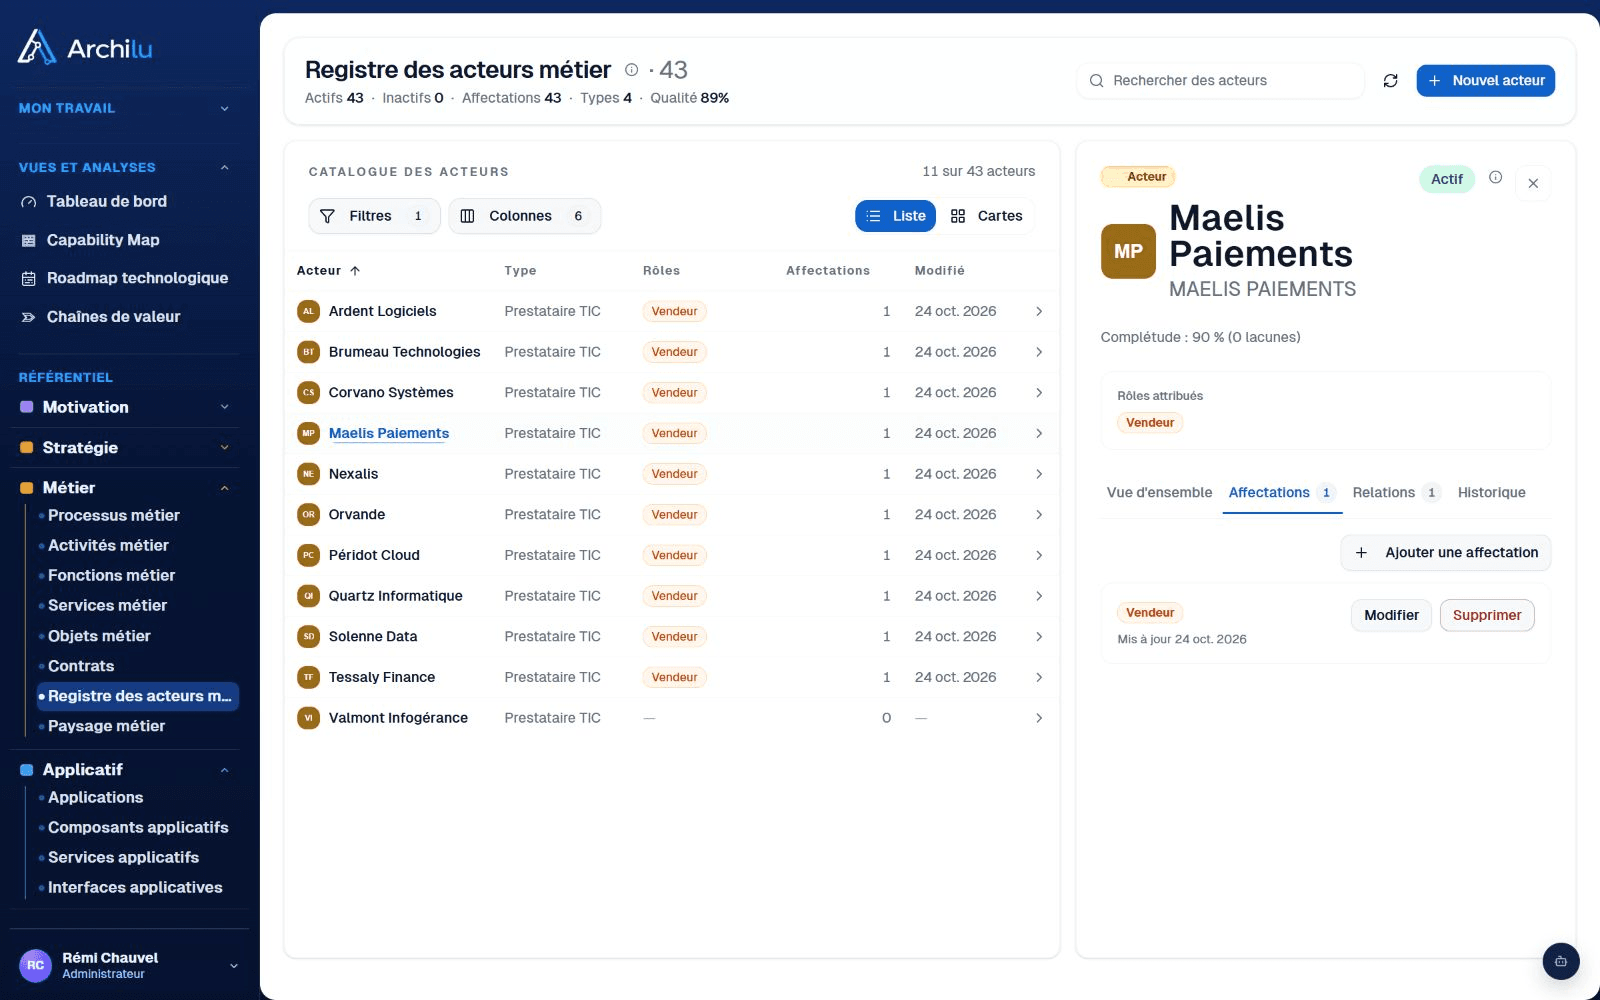
Task: Click the Archilu logo icon
Action: 37,47
